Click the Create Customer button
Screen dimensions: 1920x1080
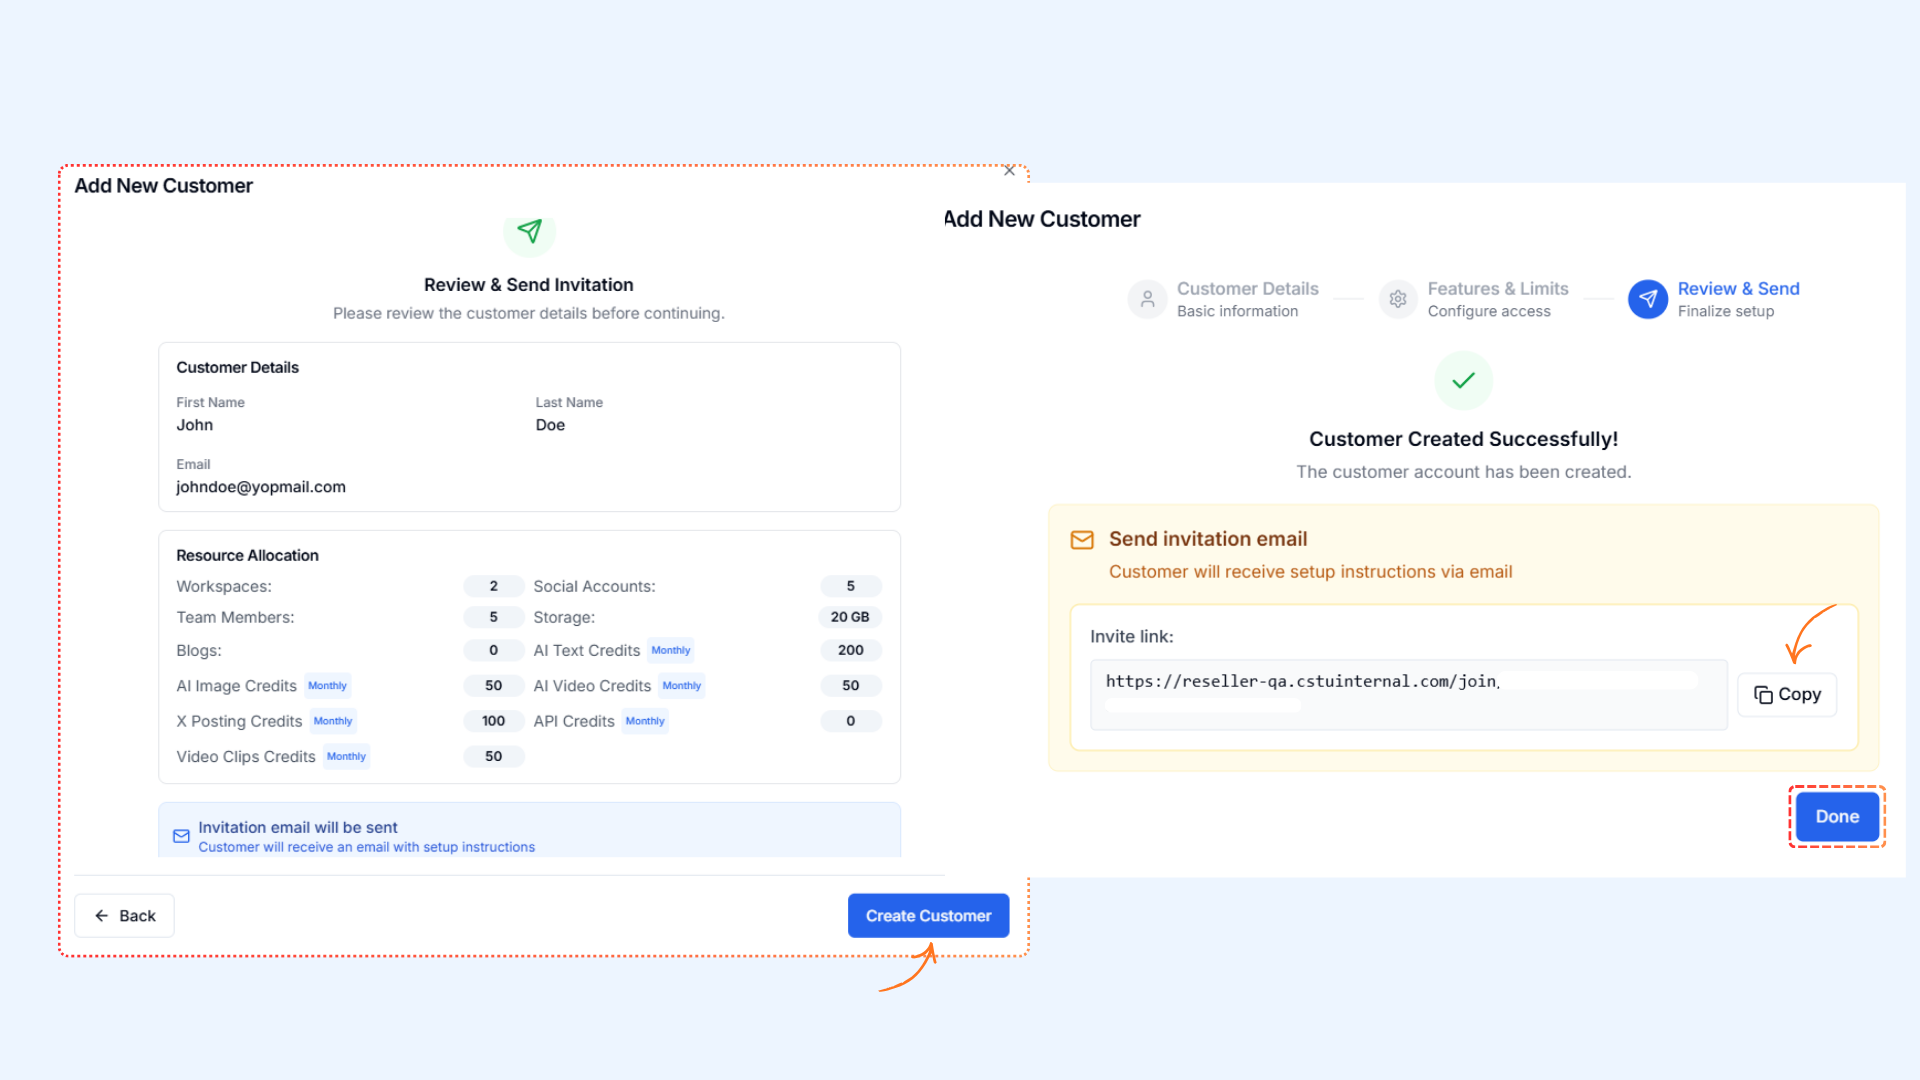[928, 915]
